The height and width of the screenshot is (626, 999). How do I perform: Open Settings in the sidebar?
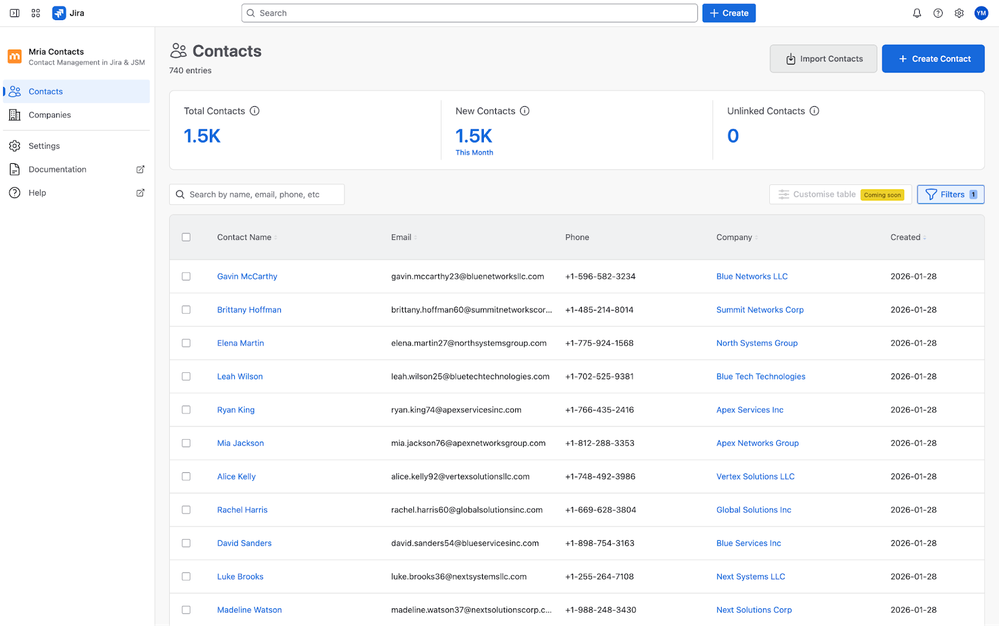coord(44,146)
